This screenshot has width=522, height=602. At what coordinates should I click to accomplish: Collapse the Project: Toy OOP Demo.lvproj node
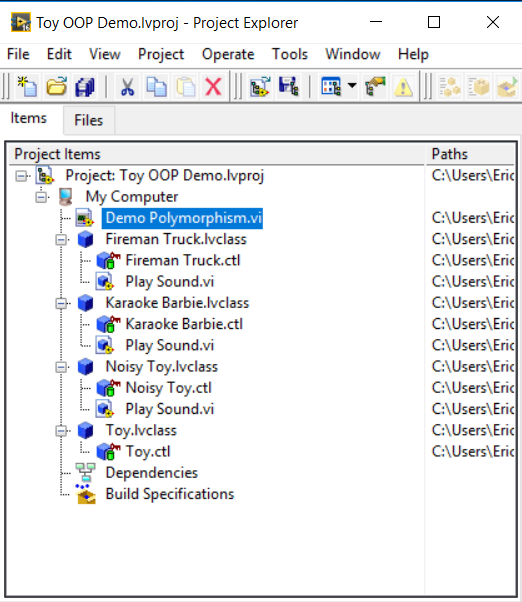point(21,176)
